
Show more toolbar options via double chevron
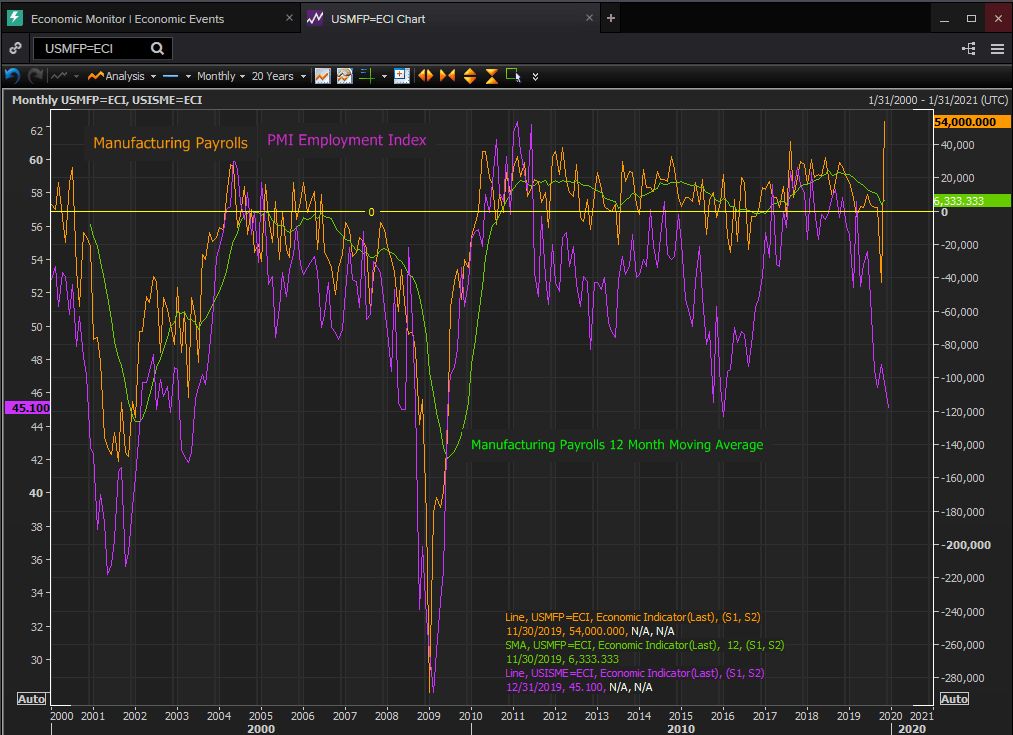[536, 76]
